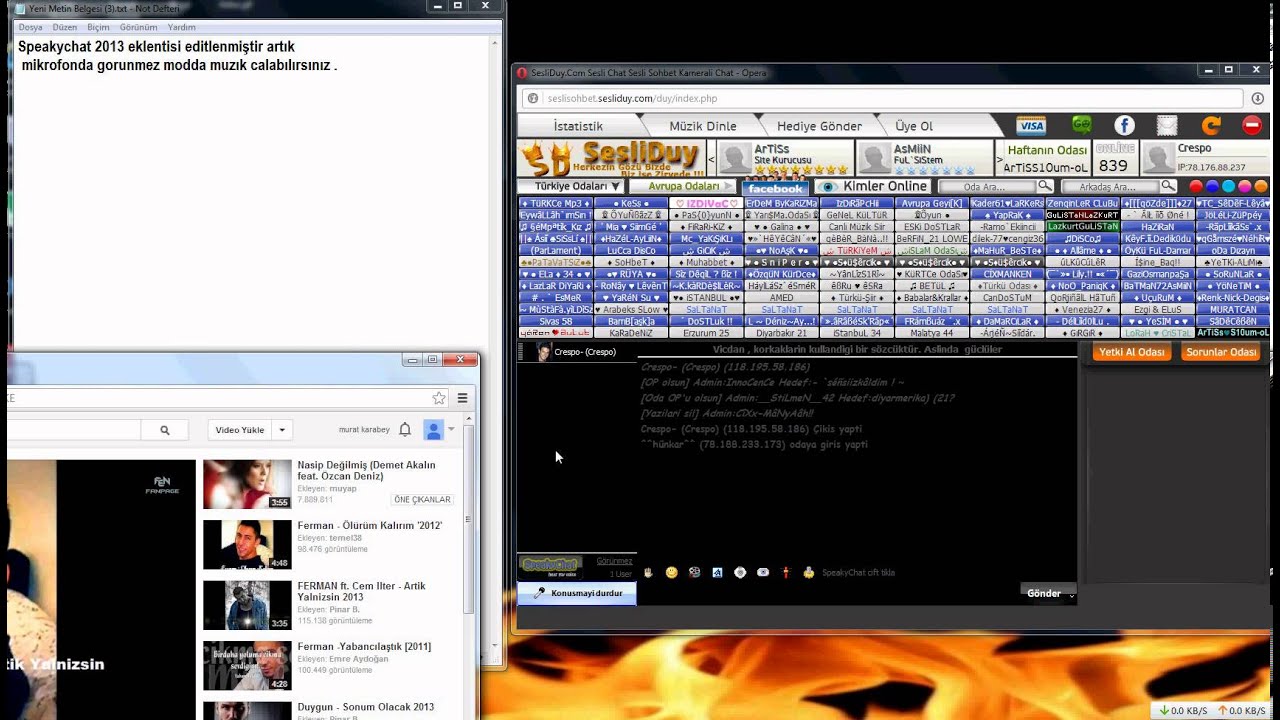
Task: Join the TüRKCe Mp3 room
Action: (555, 203)
